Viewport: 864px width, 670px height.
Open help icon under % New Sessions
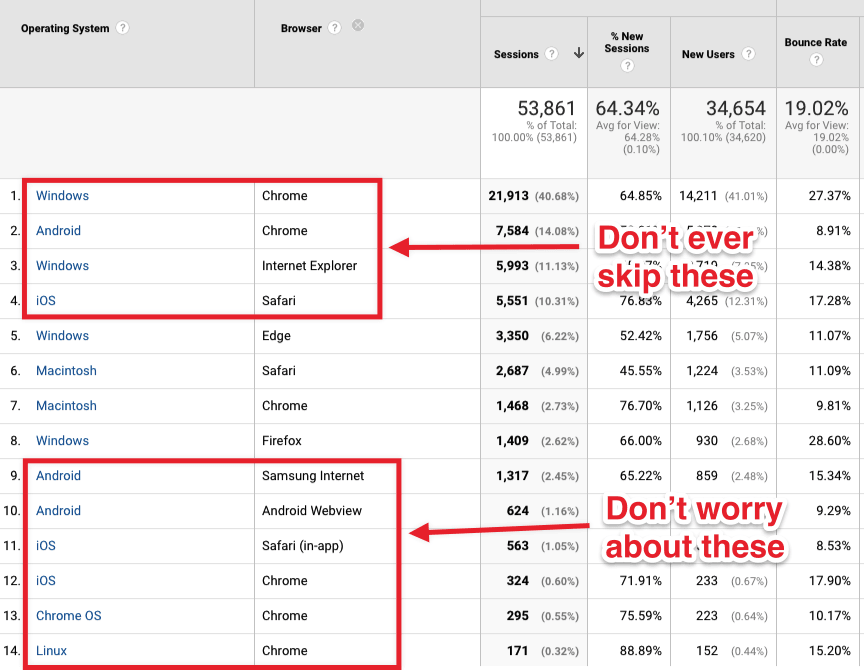[x=627, y=66]
